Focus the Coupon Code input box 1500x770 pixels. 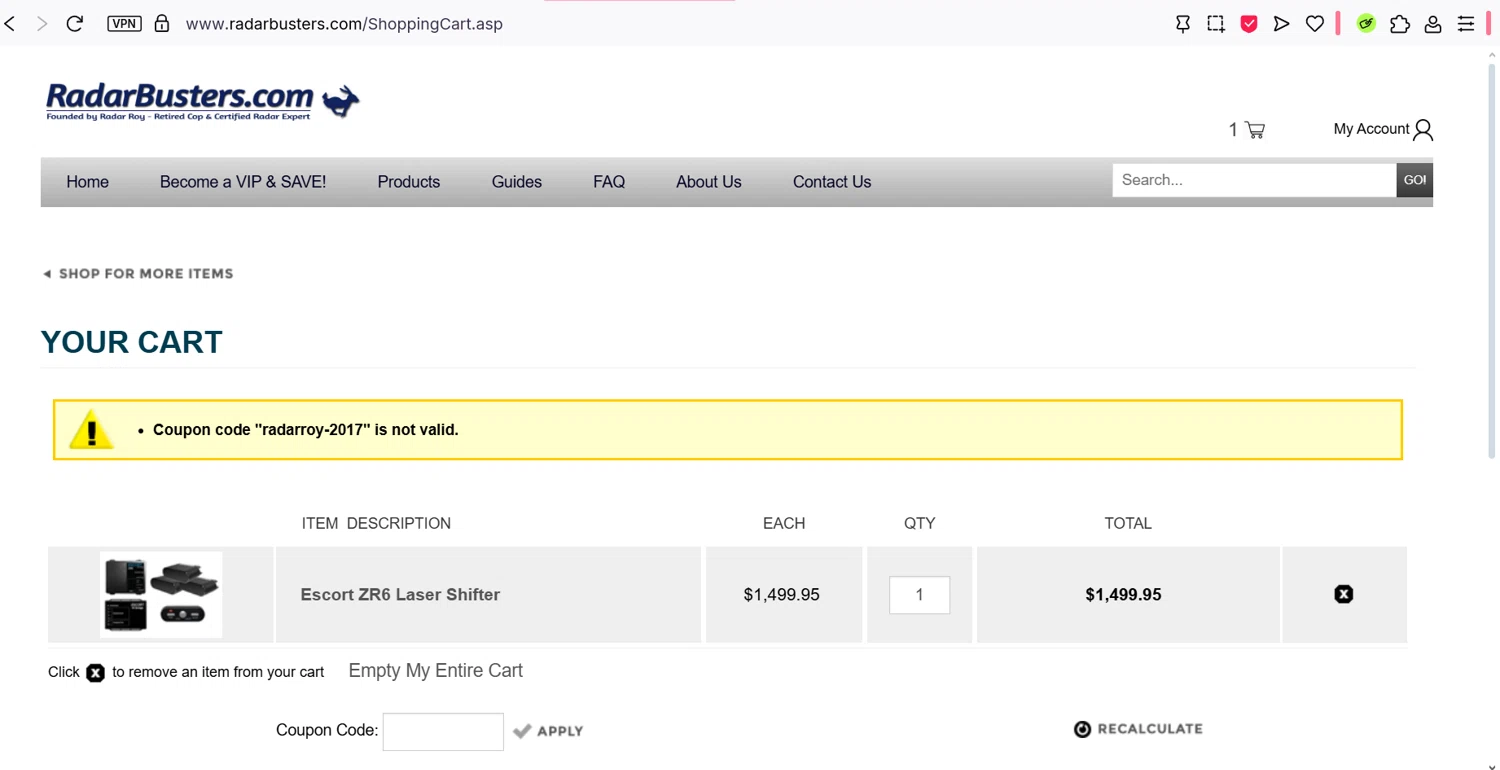coord(443,732)
